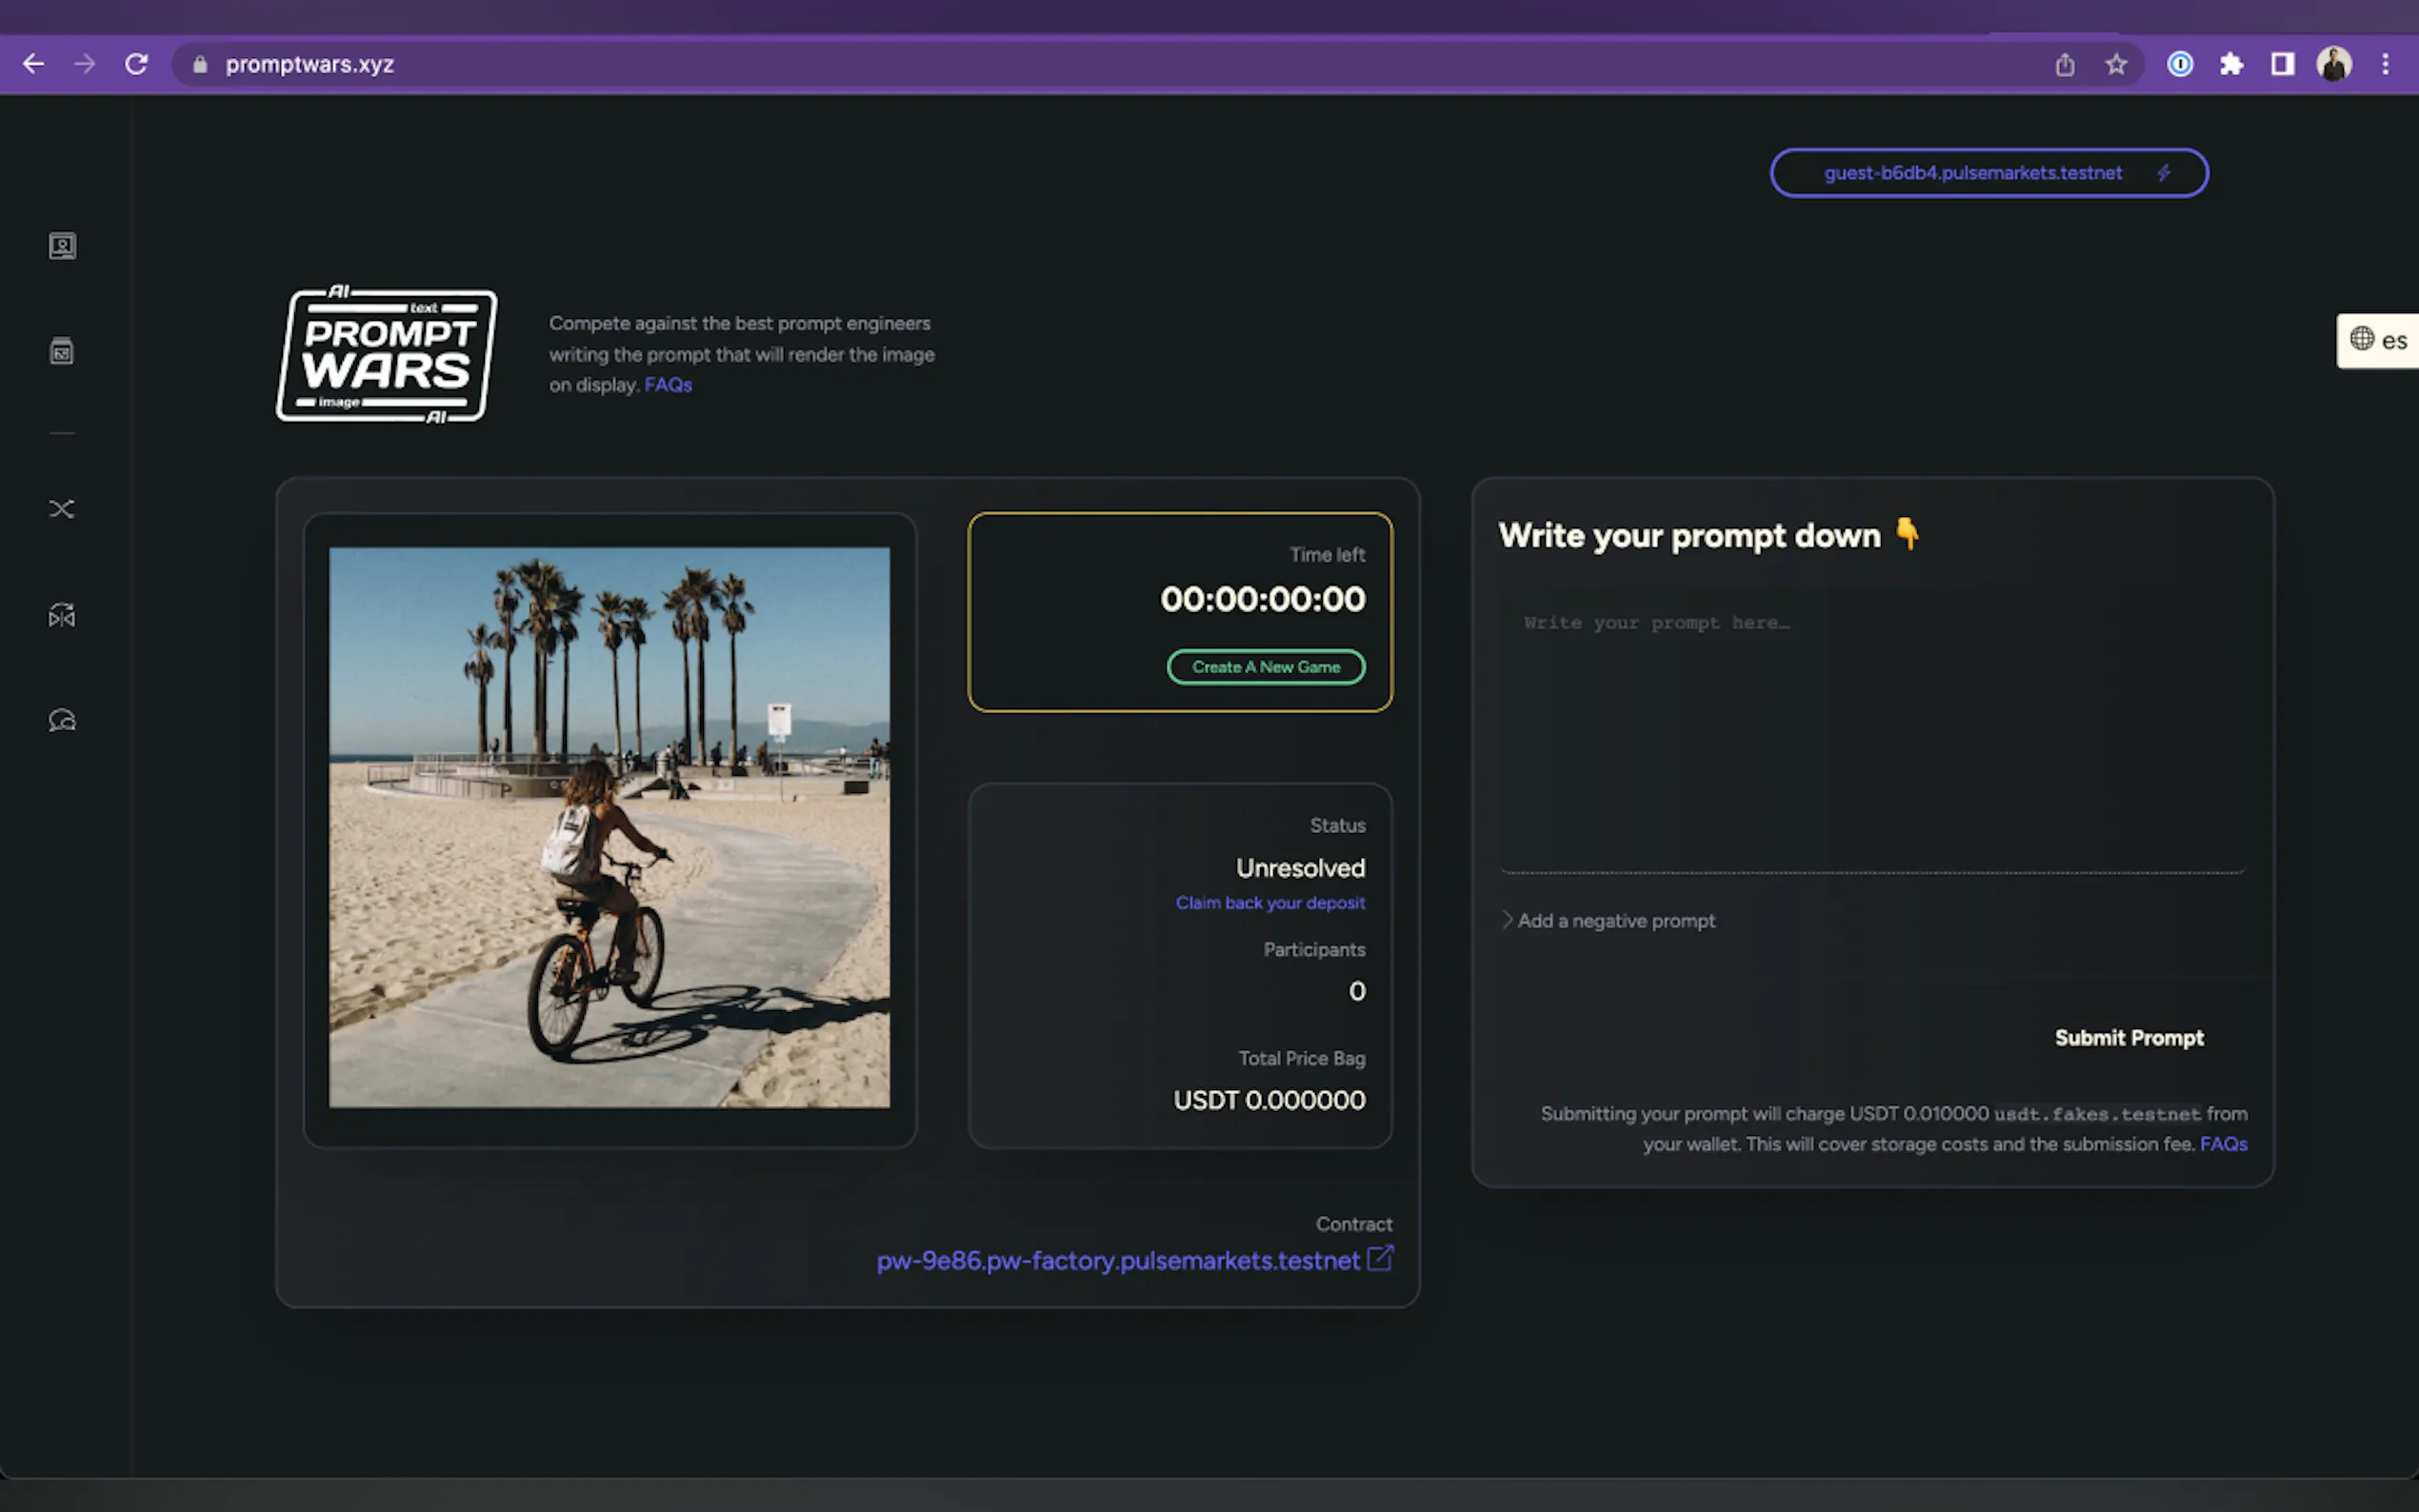Image resolution: width=2419 pixels, height=1512 pixels.
Task: Click the beach cyclist image thumbnail
Action: tap(609, 826)
